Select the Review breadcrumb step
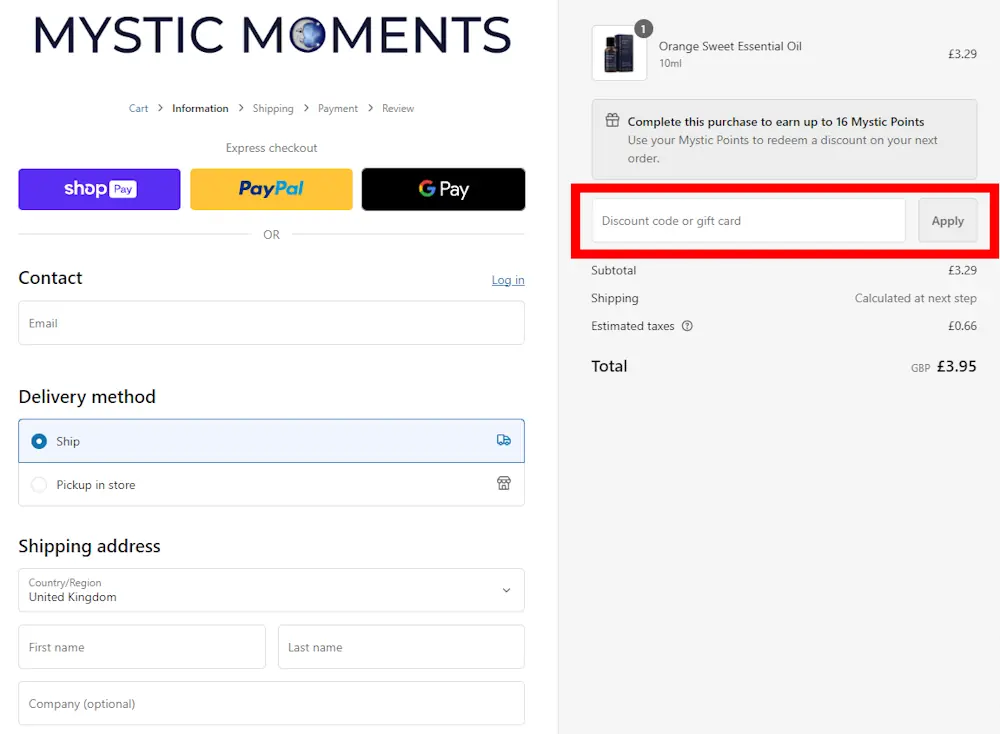1000x734 pixels. [x=398, y=108]
